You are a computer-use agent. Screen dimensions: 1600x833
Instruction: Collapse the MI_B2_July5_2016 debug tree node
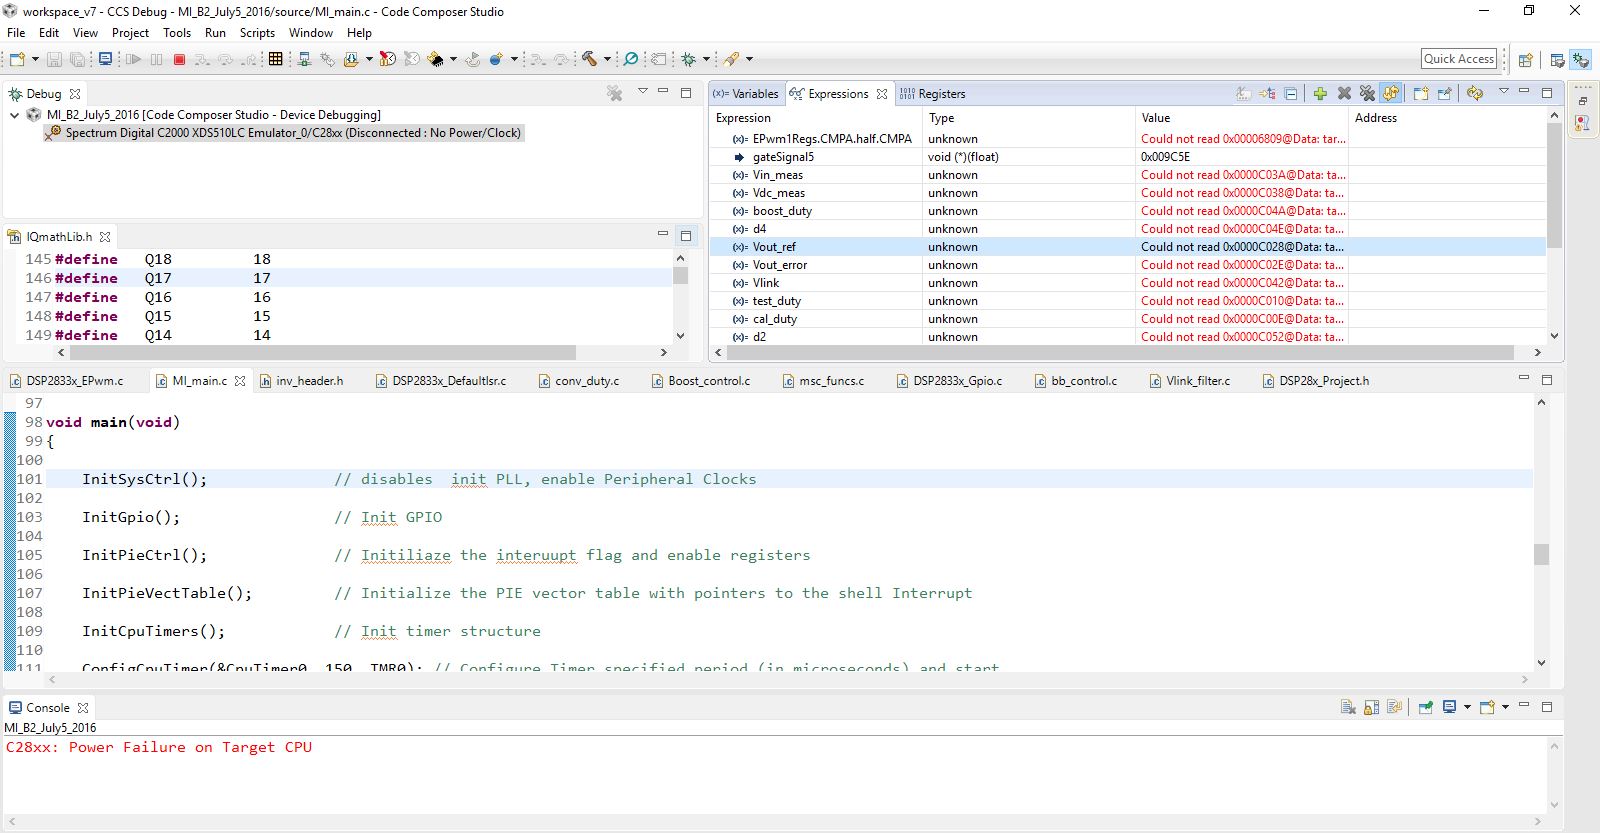[x=14, y=115]
